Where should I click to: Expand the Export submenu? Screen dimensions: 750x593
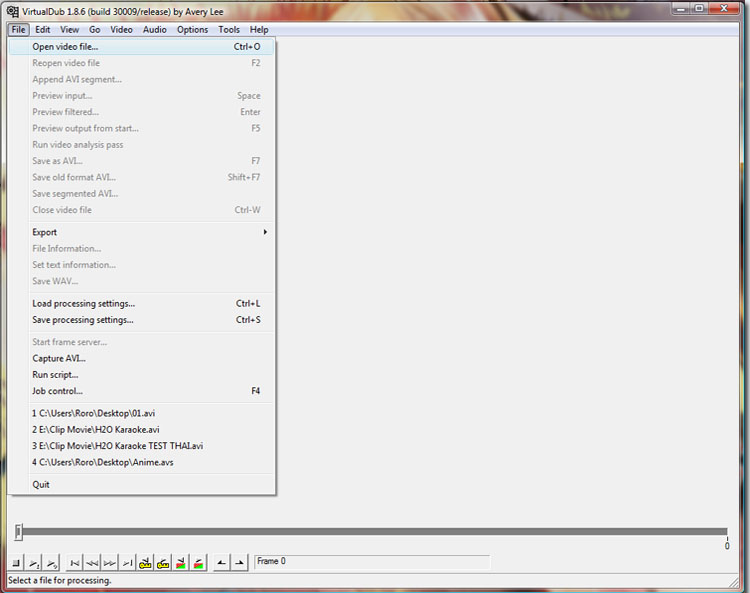[x=149, y=232]
